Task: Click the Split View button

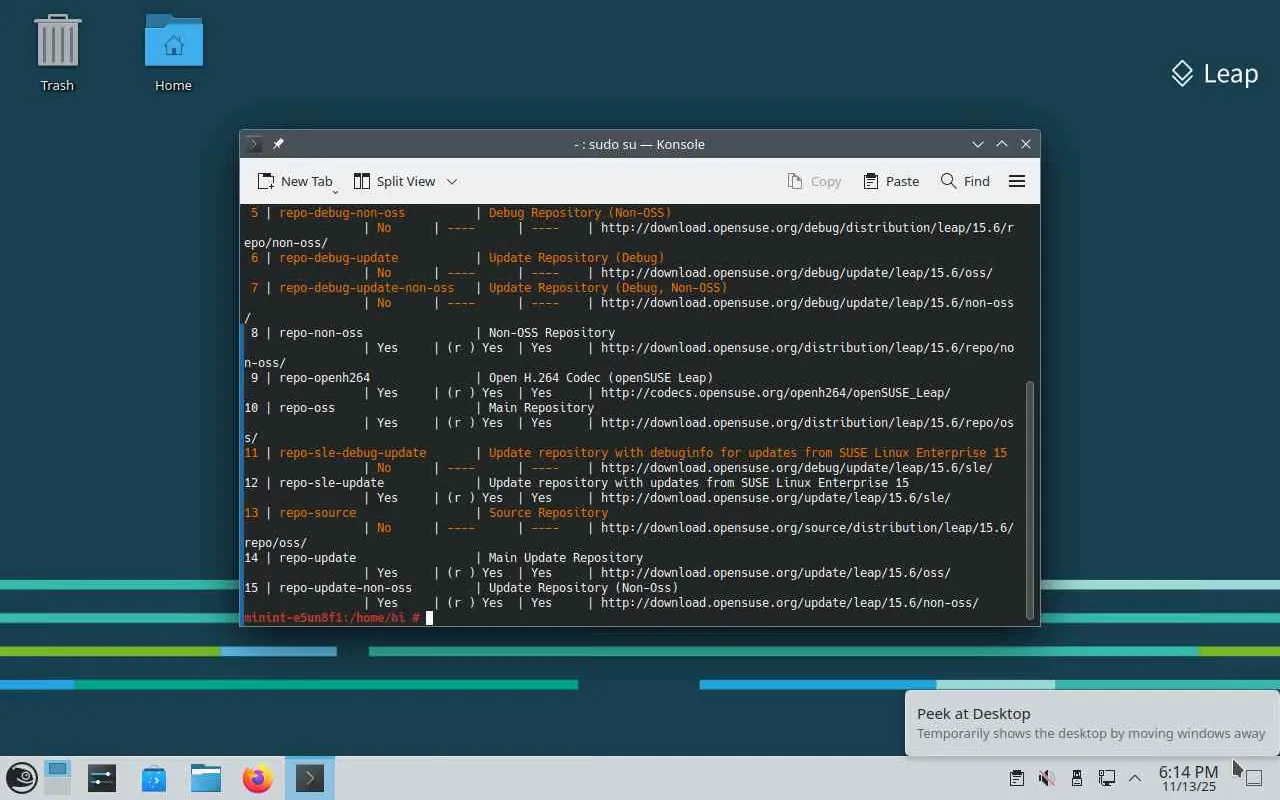Action: (x=394, y=181)
